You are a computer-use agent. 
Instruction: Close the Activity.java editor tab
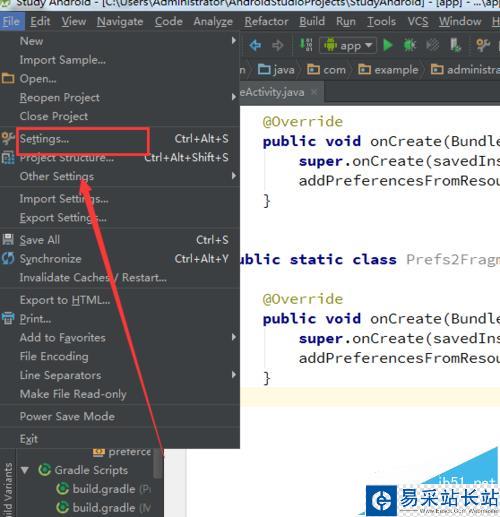coord(314,92)
